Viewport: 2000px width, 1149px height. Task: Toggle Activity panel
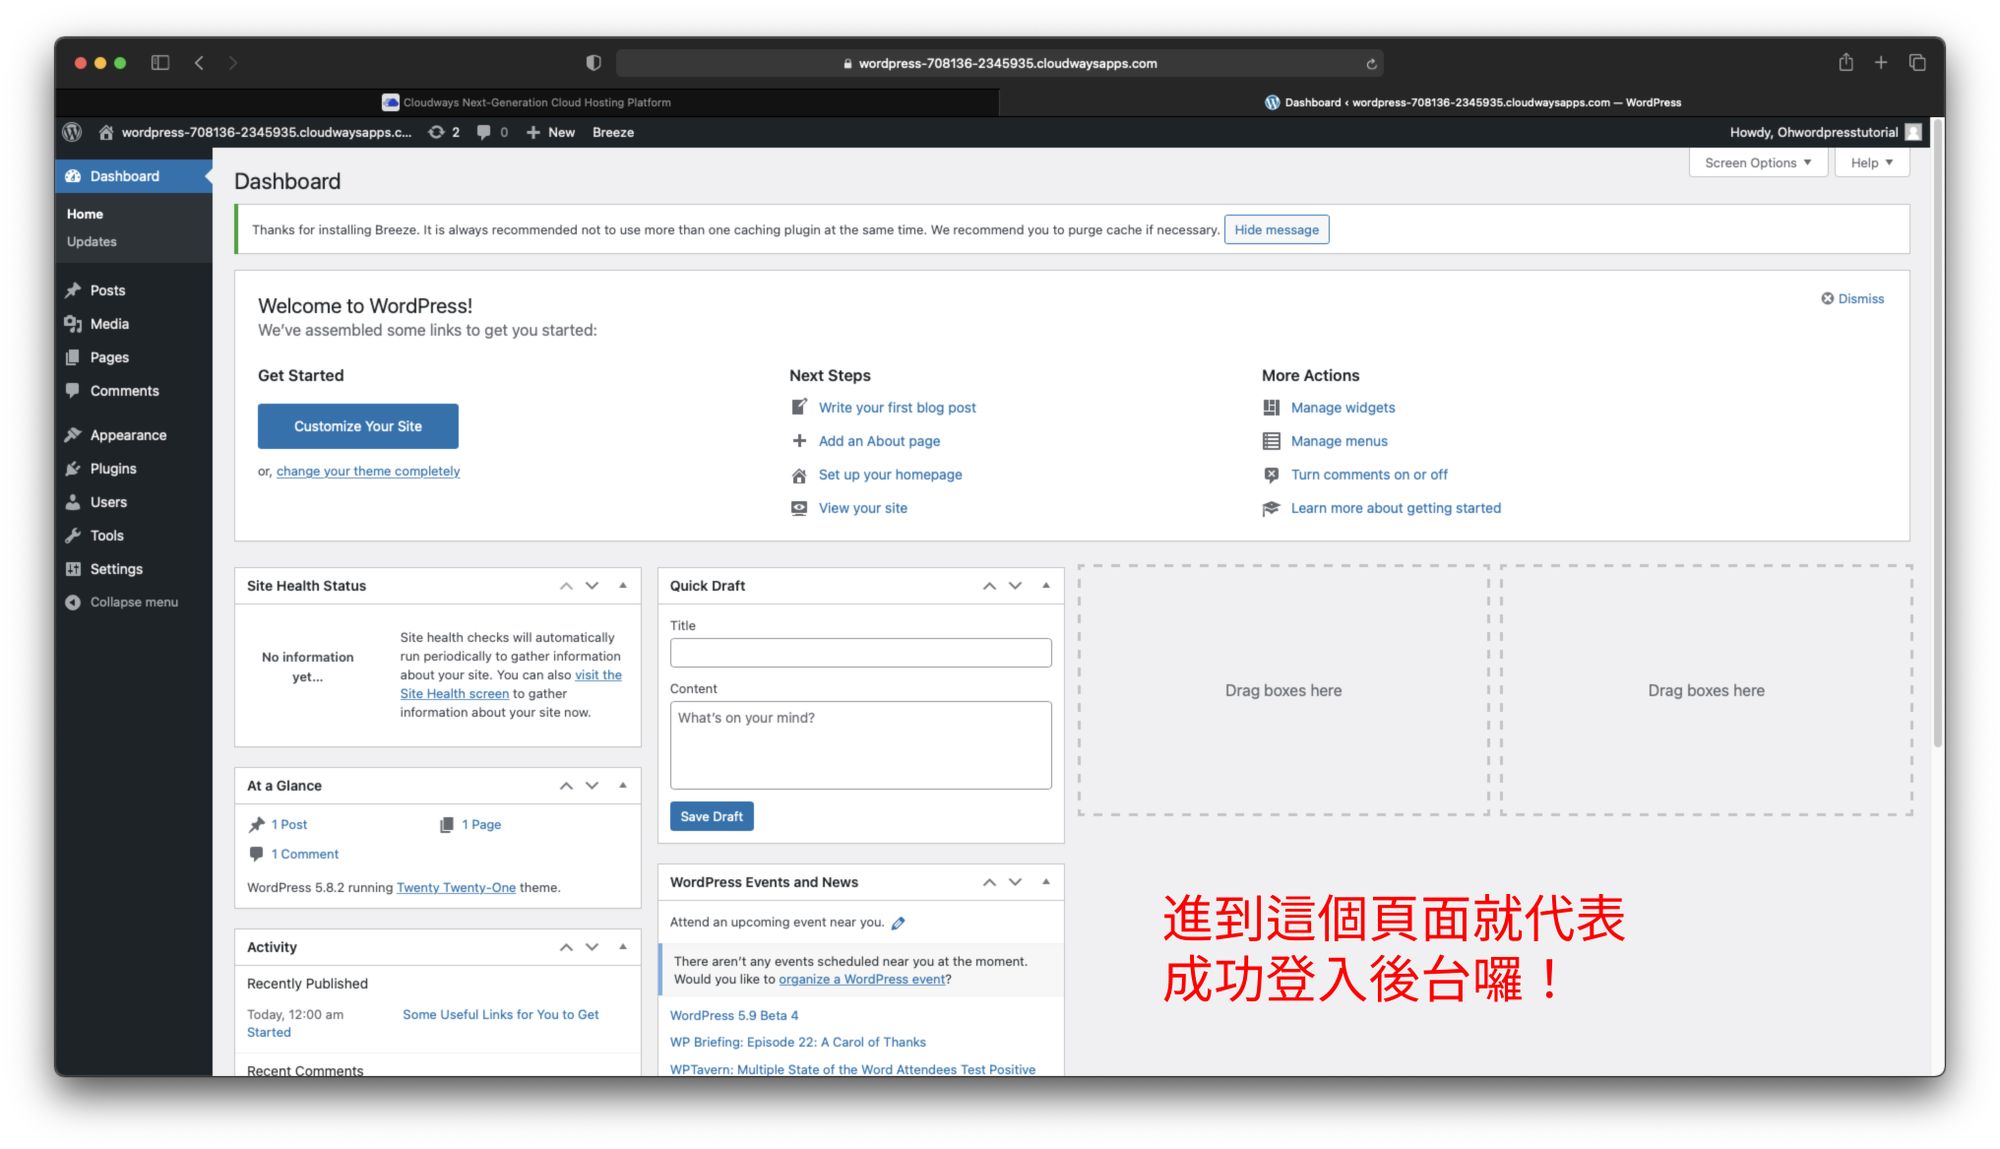click(623, 947)
